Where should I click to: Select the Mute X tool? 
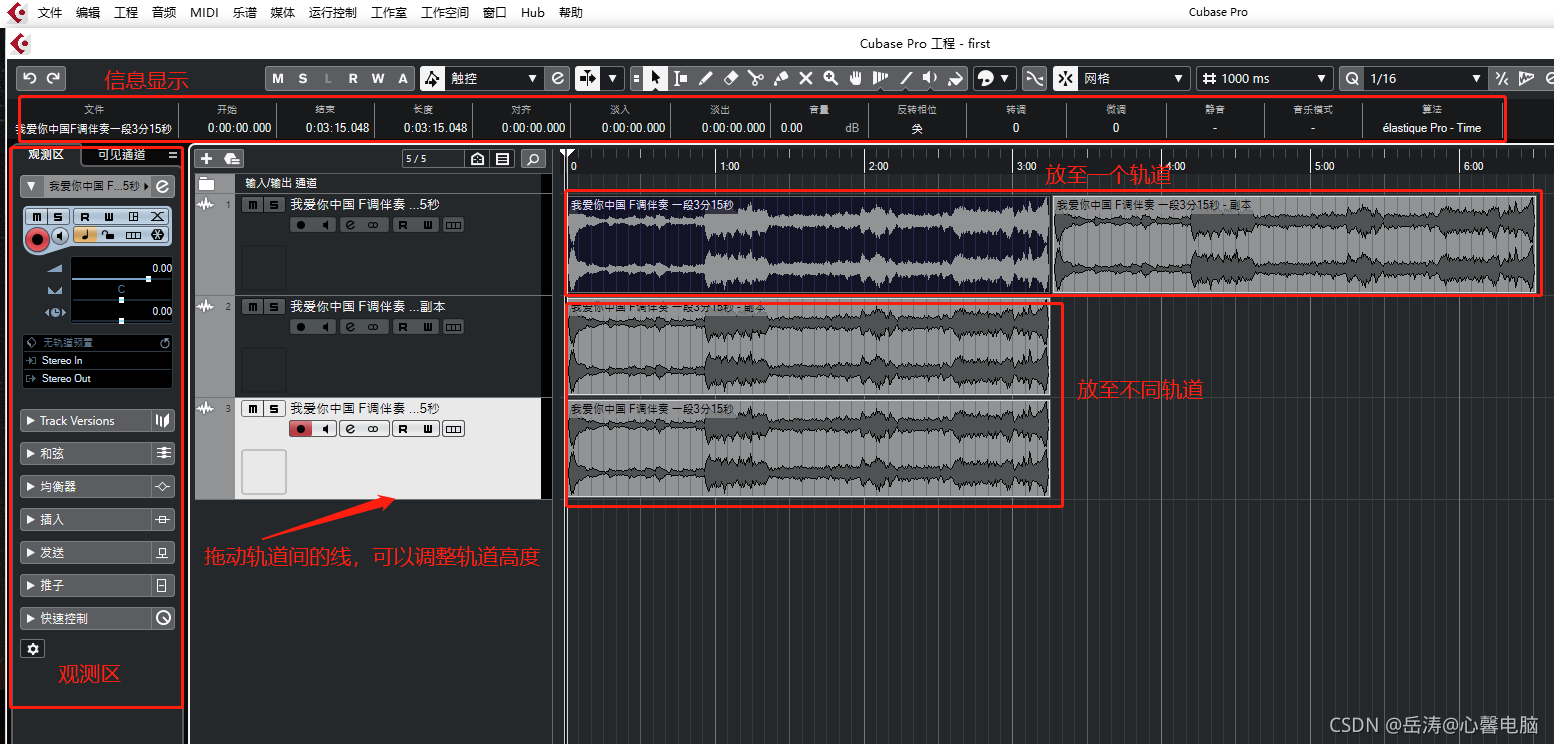(806, 78)
